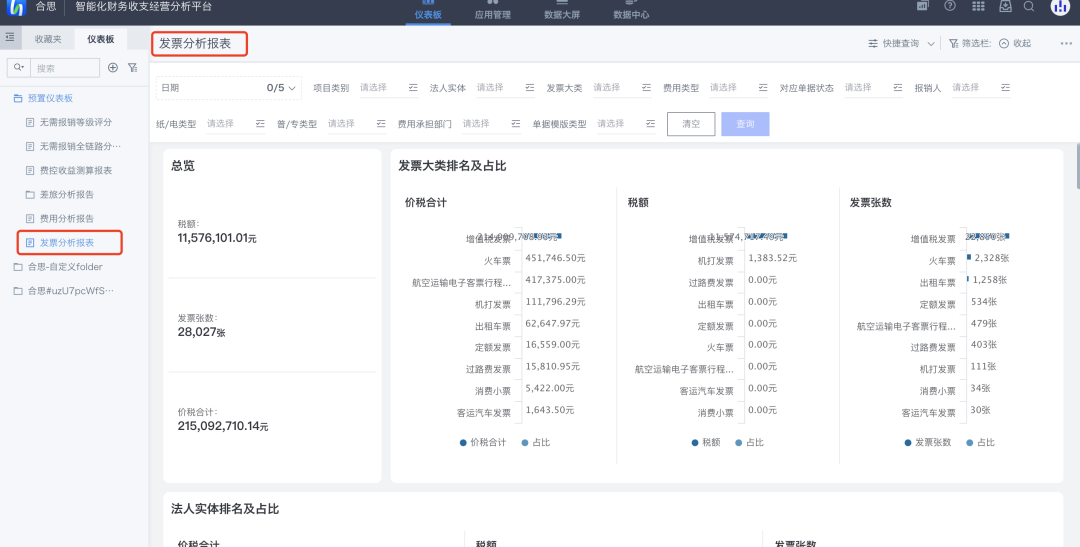Switch to the 应用管理 navigation tab

coord(492,12)
